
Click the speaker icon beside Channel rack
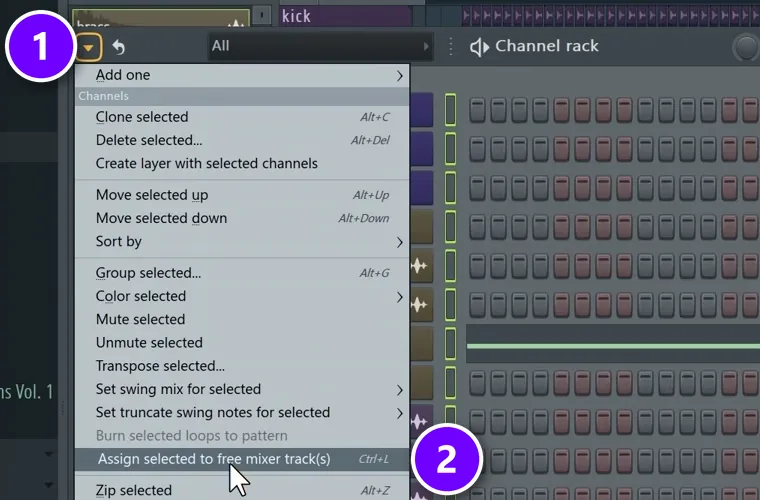(479, 47)
